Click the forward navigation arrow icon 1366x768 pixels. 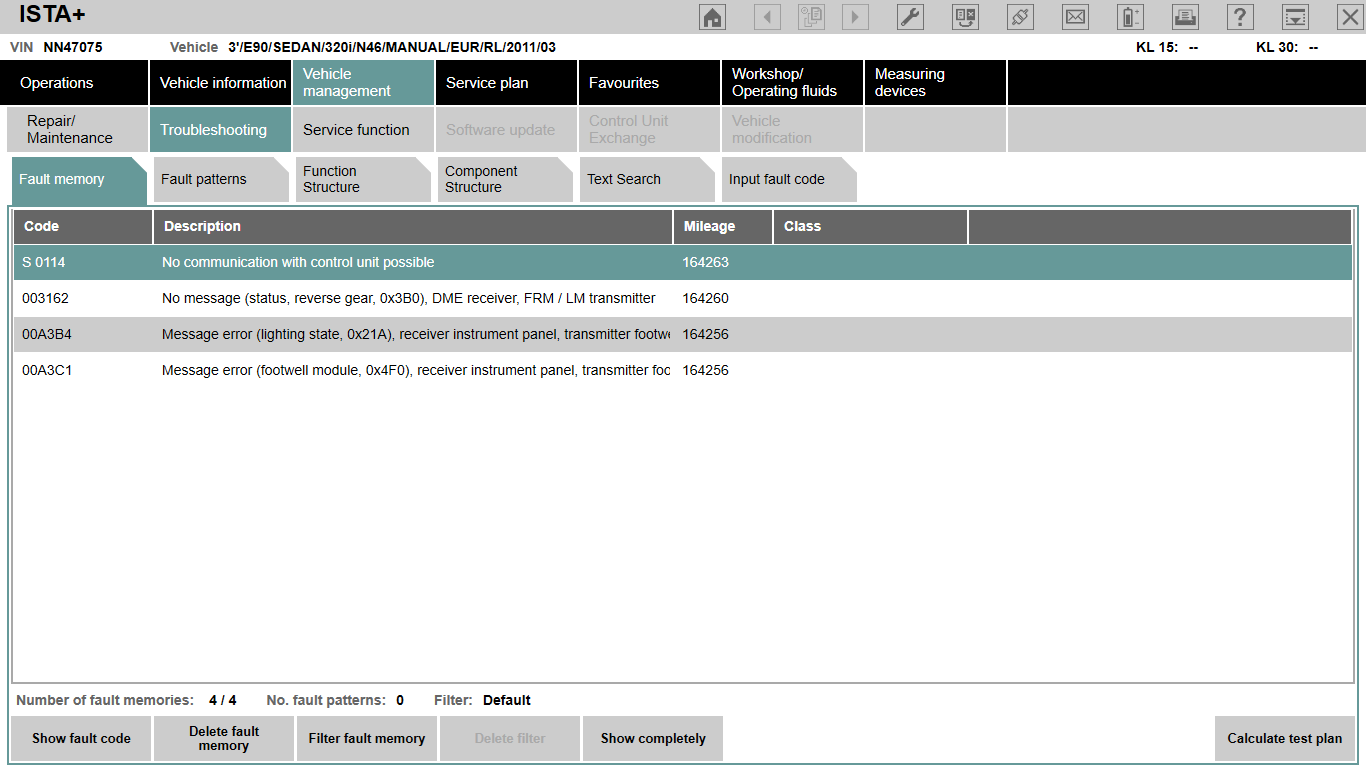(855, 17)
